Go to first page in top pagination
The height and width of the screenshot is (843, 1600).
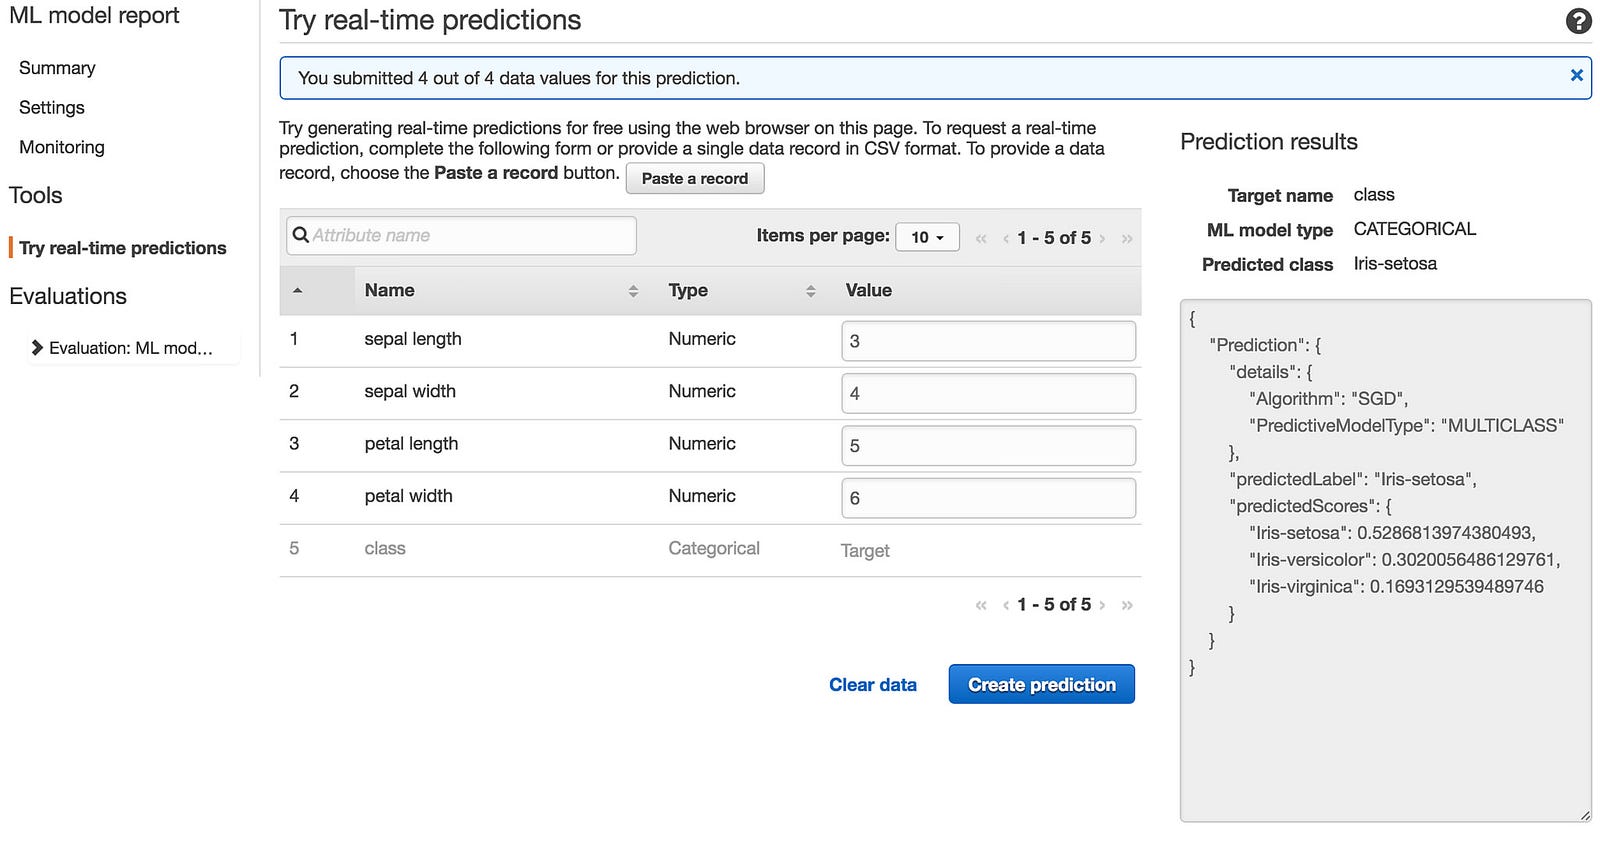point(981,238)
